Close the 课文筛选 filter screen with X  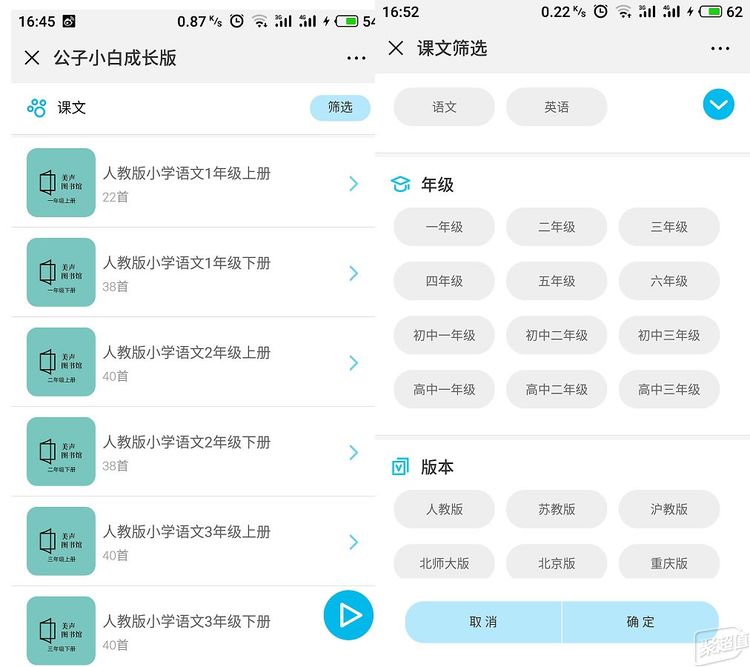click(396, 48)
